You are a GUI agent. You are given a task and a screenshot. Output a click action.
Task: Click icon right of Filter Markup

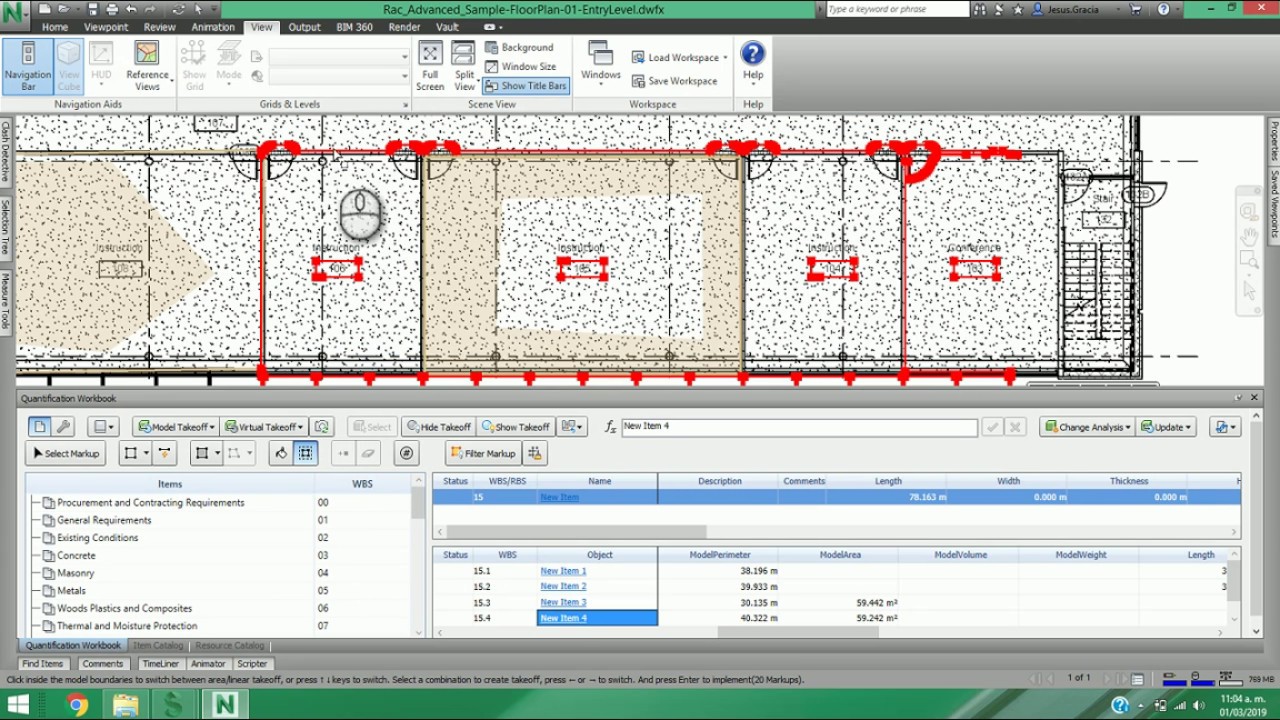click(x=534, y=453)
